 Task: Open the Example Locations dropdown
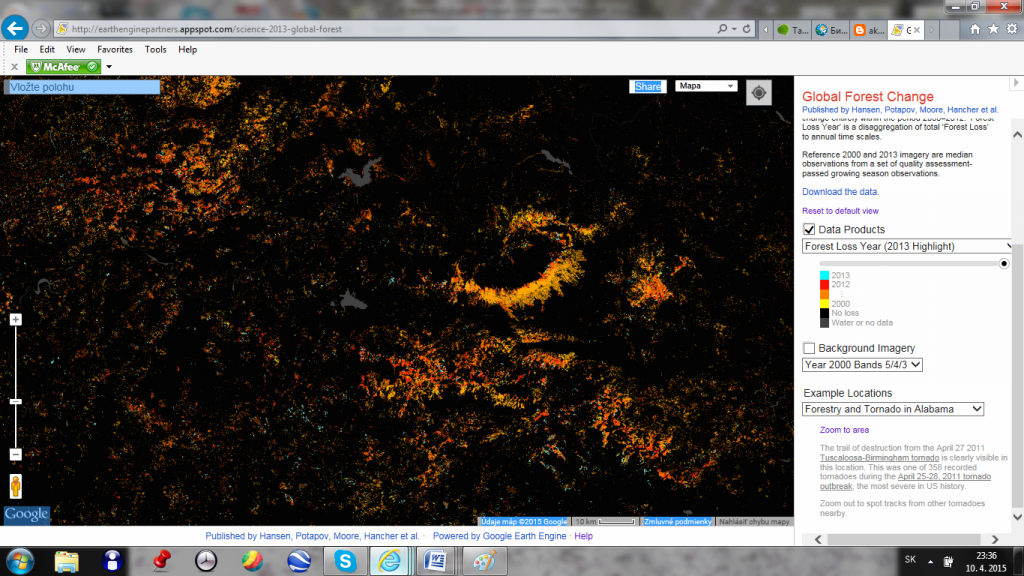(x=893, y=409)
